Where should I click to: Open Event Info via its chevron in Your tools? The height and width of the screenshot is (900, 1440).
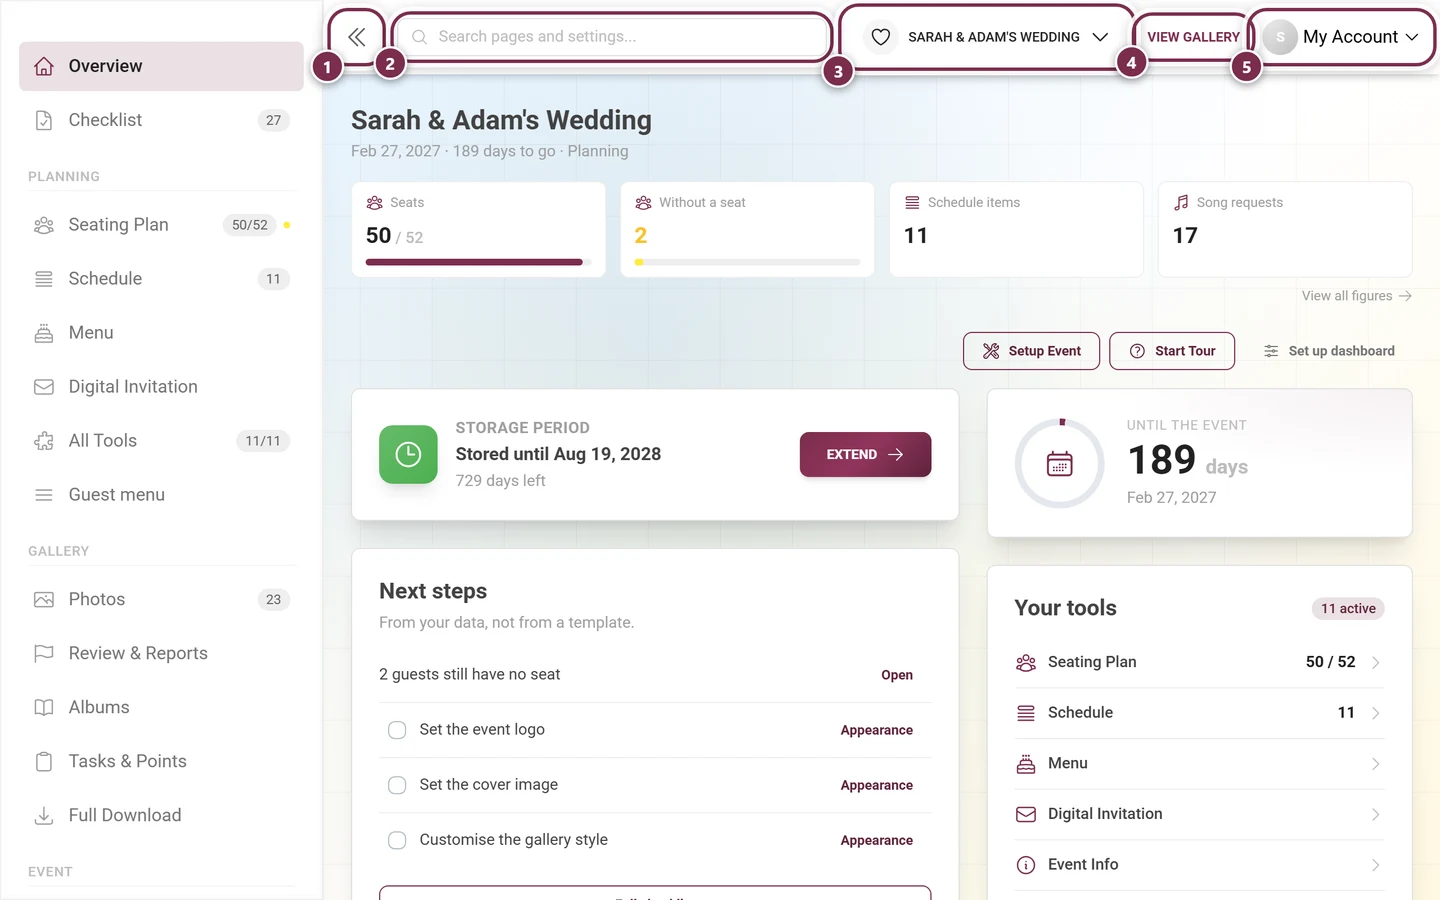click(x=1376, y=865)
